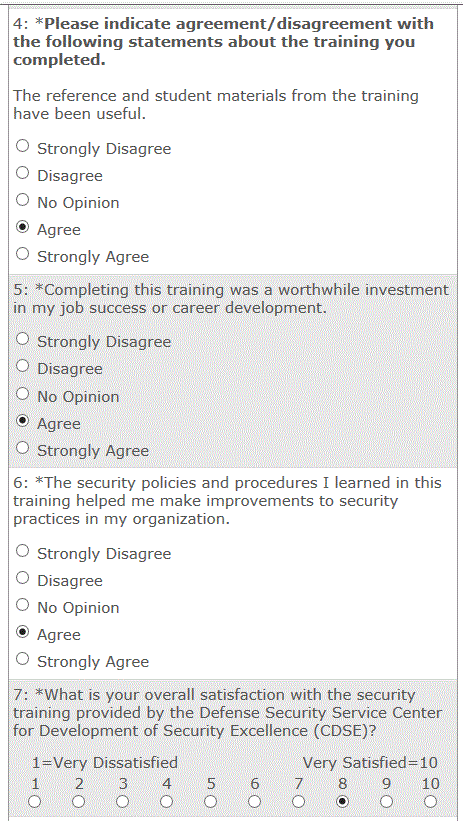Rate overall satisfaction as 3

(123, 802)
